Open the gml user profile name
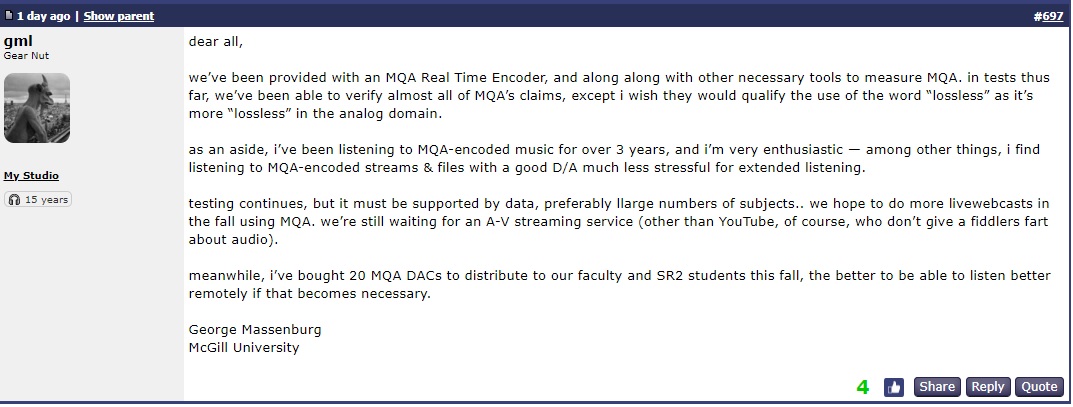1073x407 pixels. click(18, 41)
